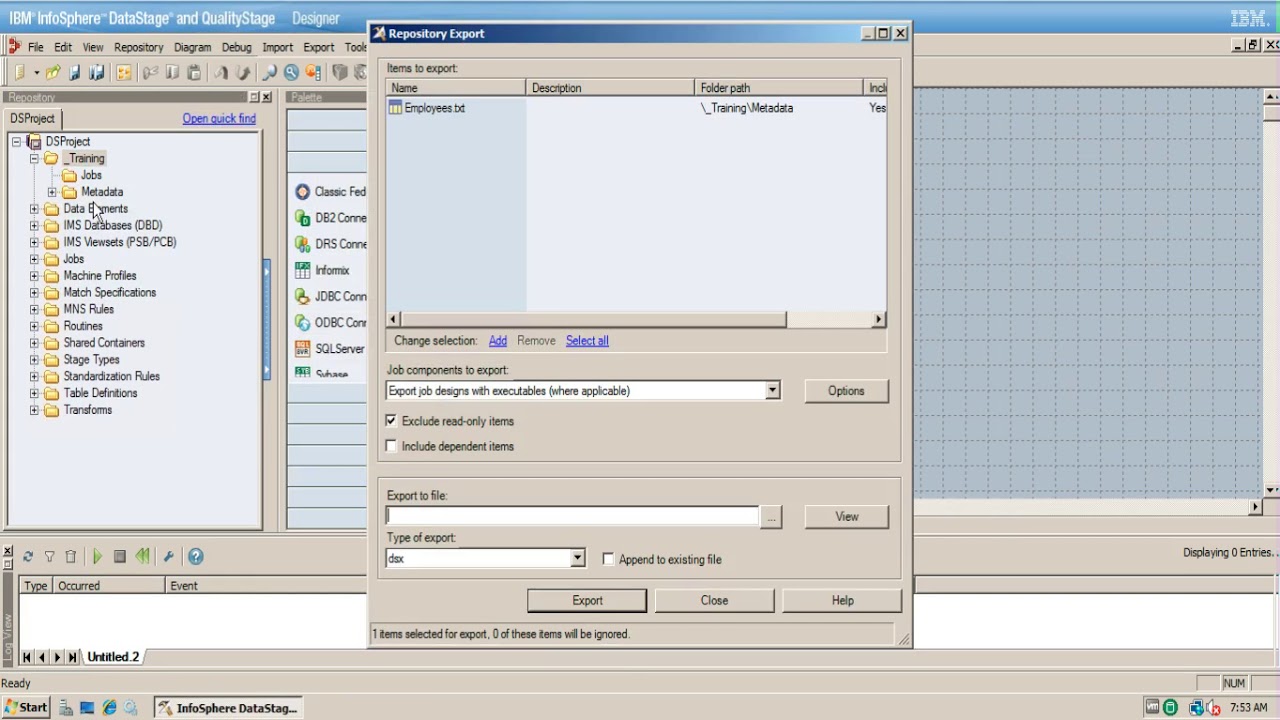
Task: Toggle Exclude read-only items checkbox
Action: point(391,421)
